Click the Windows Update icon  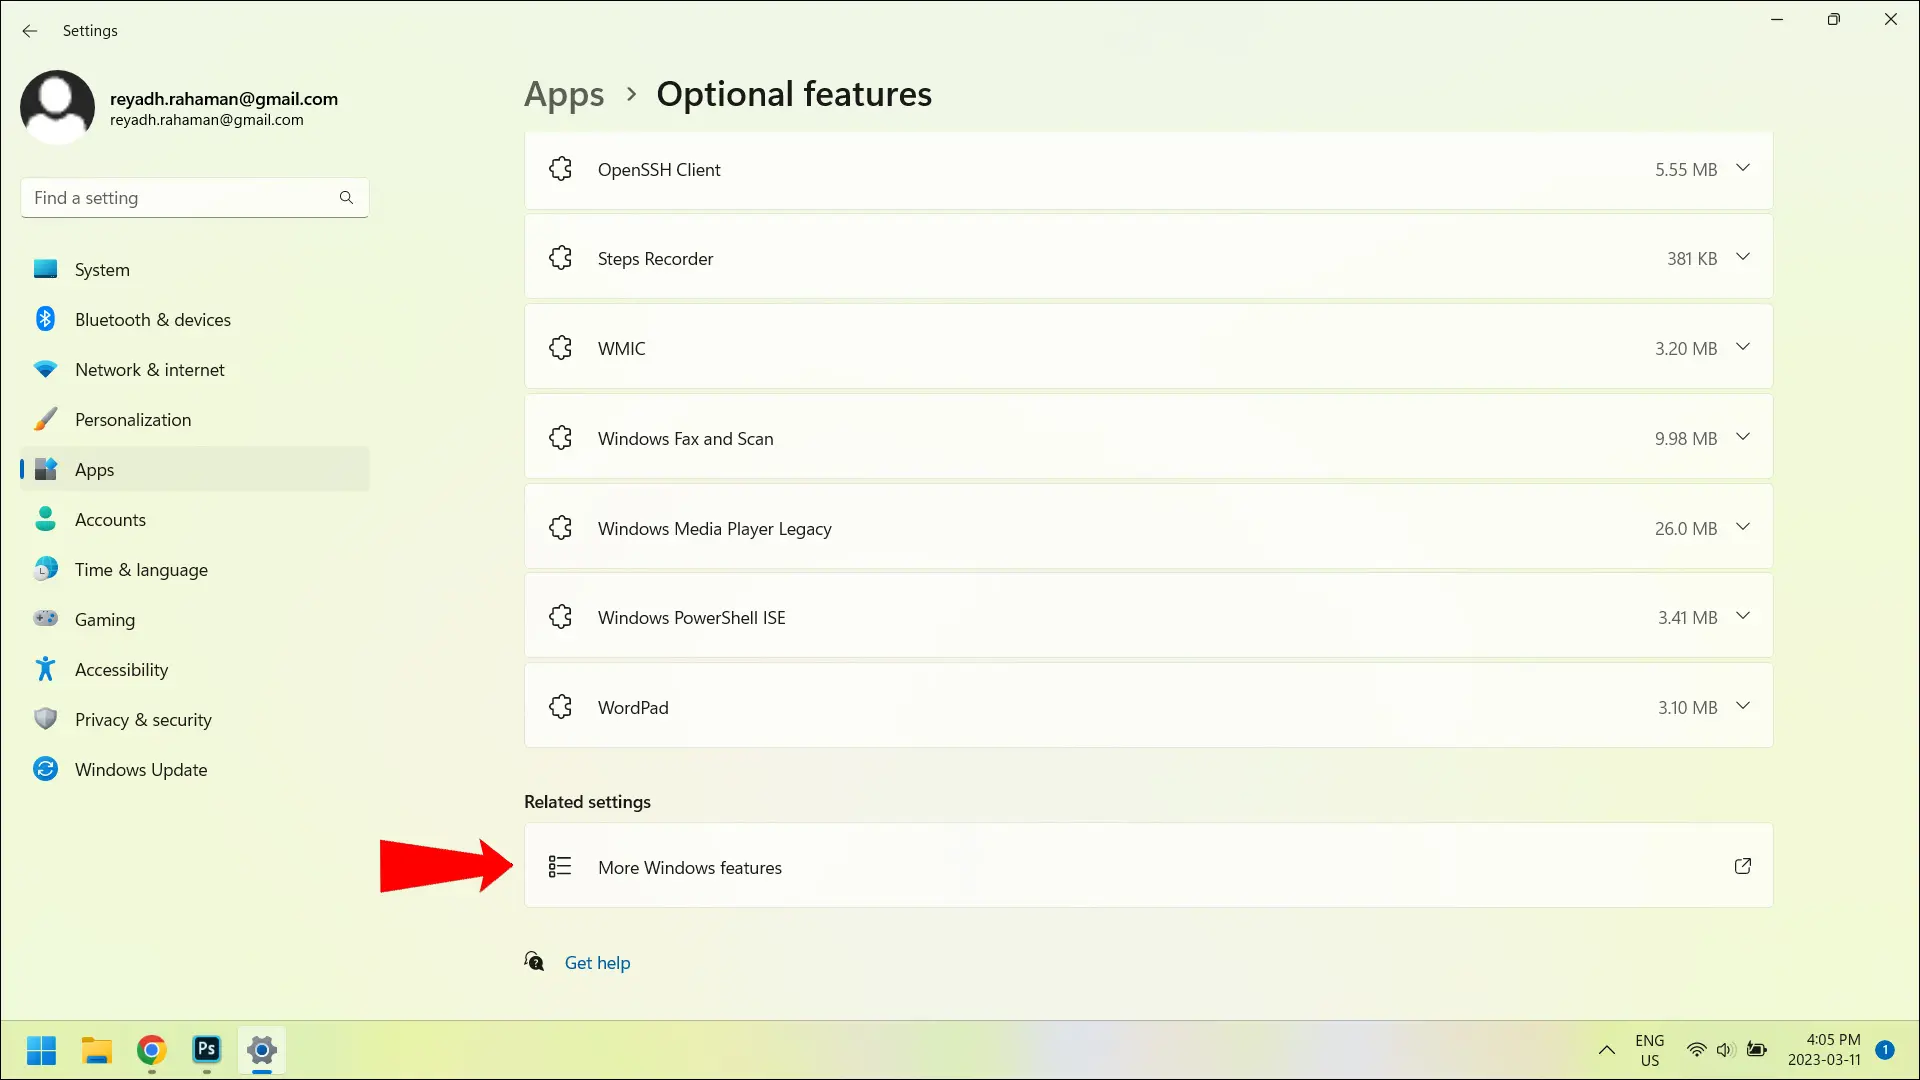pos(45,769)
